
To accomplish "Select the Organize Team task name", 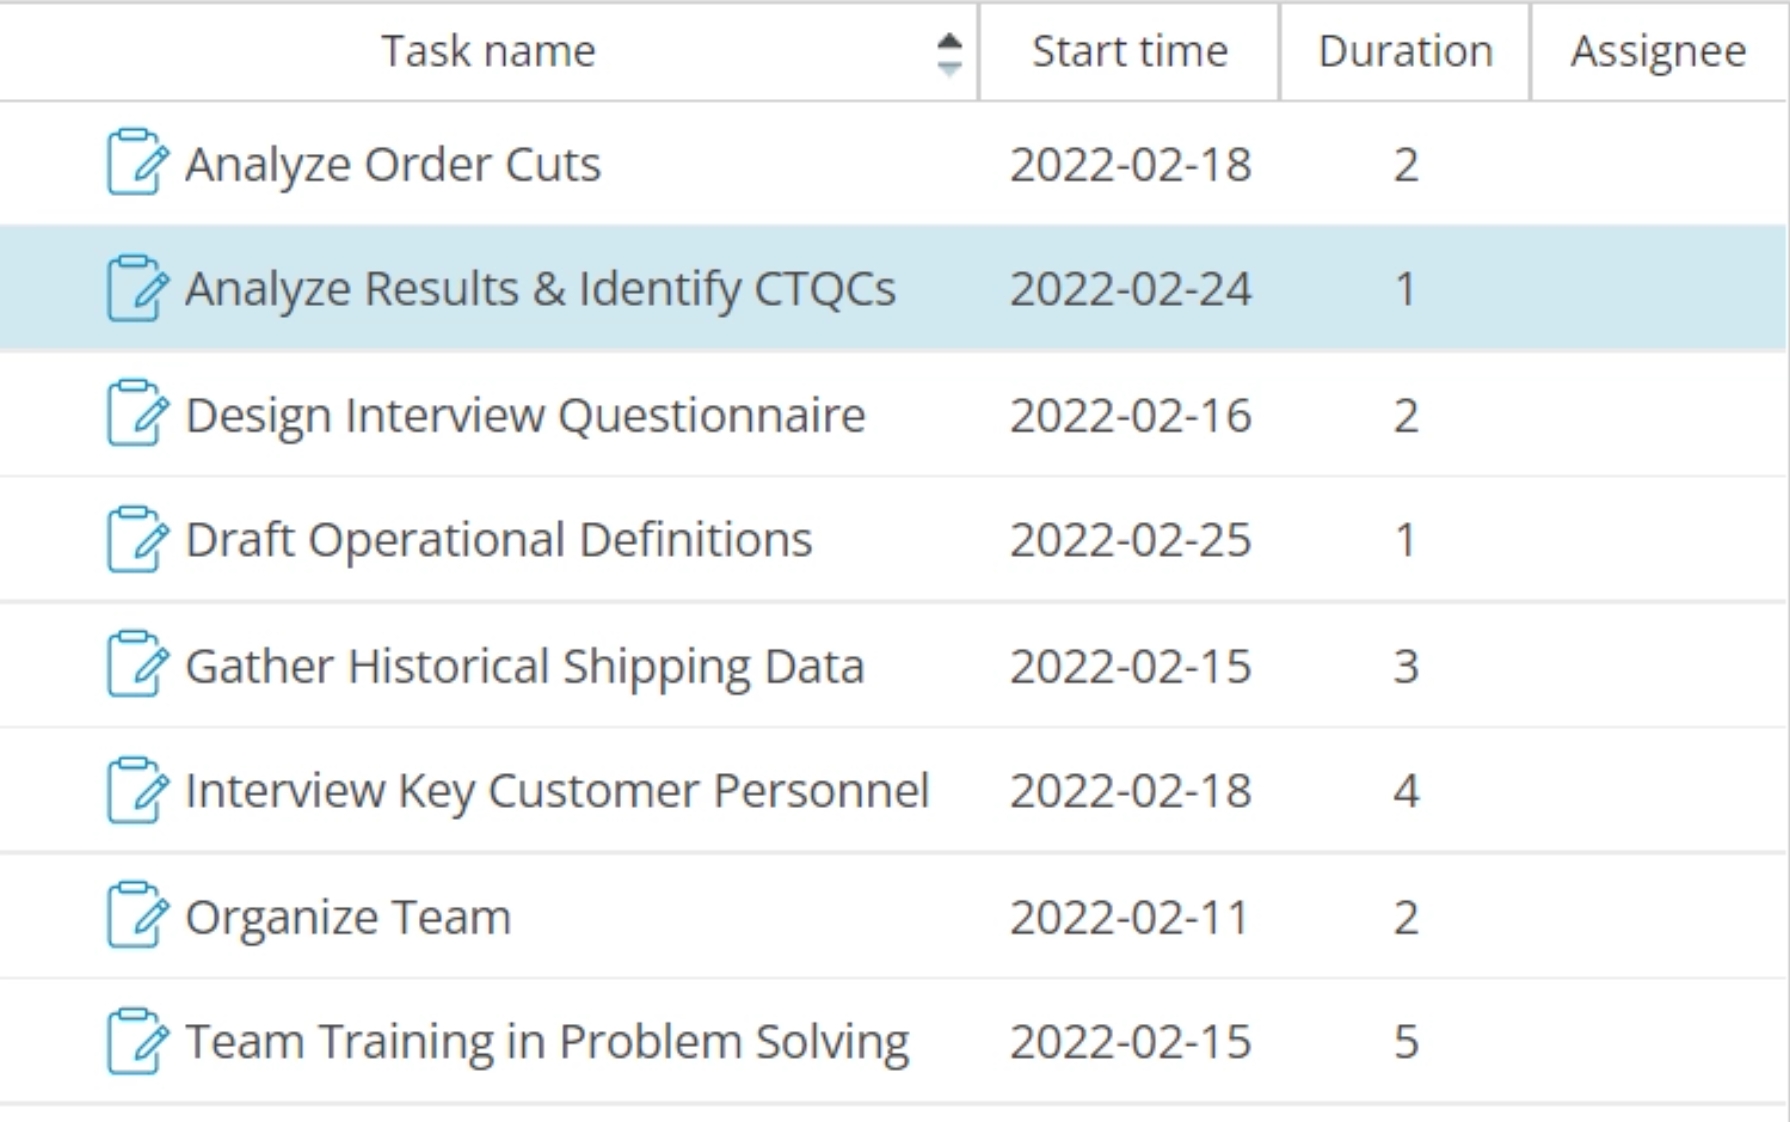I will point(348,917).
